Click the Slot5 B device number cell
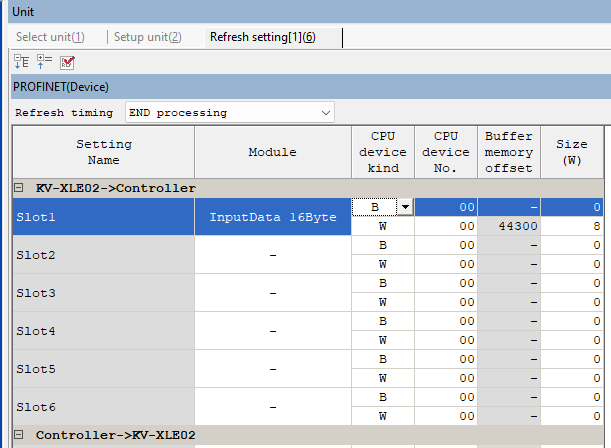The height and width of the screenshot is (448, 611). [x=446, y=359]
